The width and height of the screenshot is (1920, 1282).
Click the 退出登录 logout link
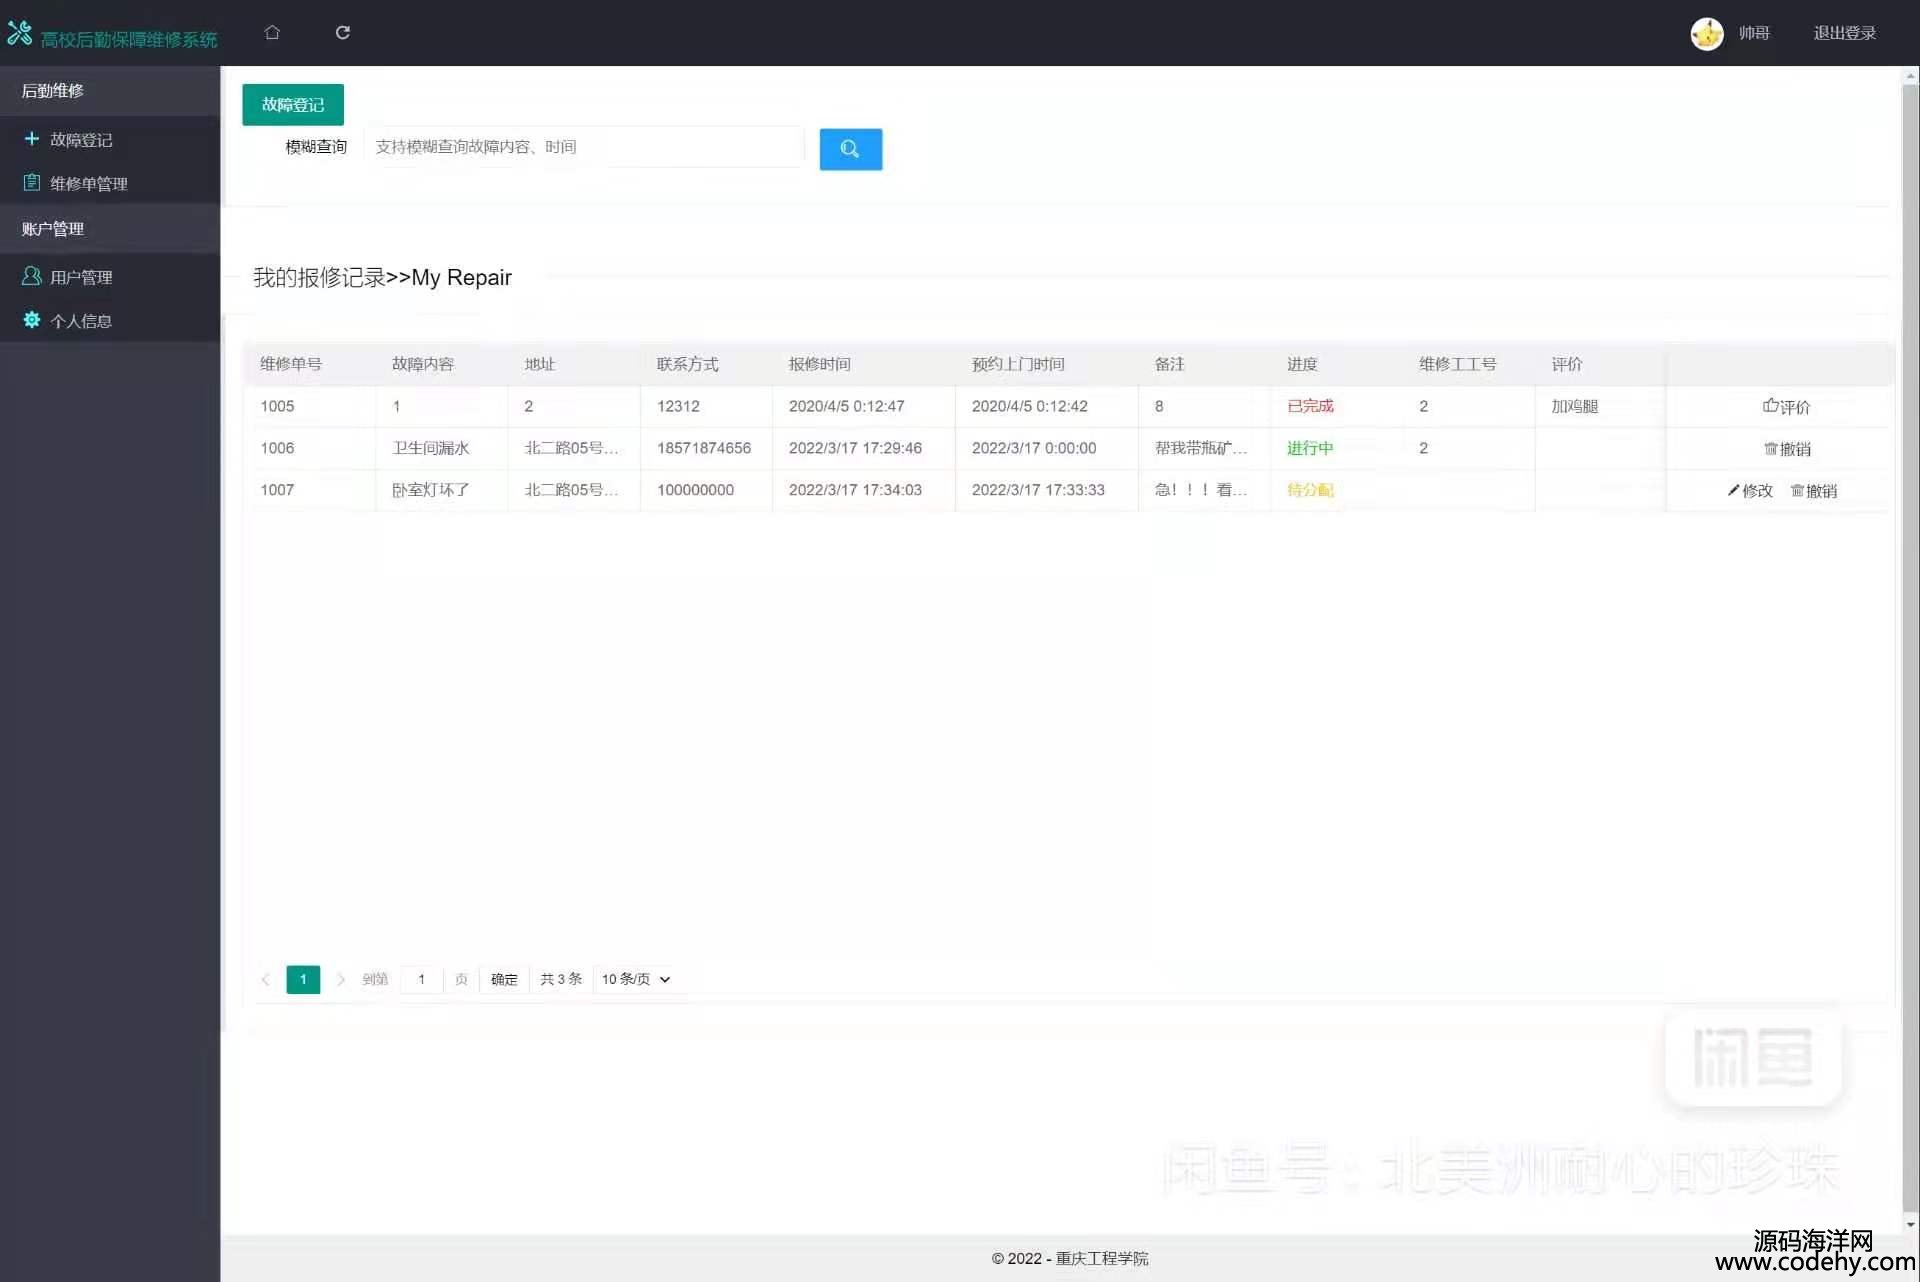pos(1844,33)
